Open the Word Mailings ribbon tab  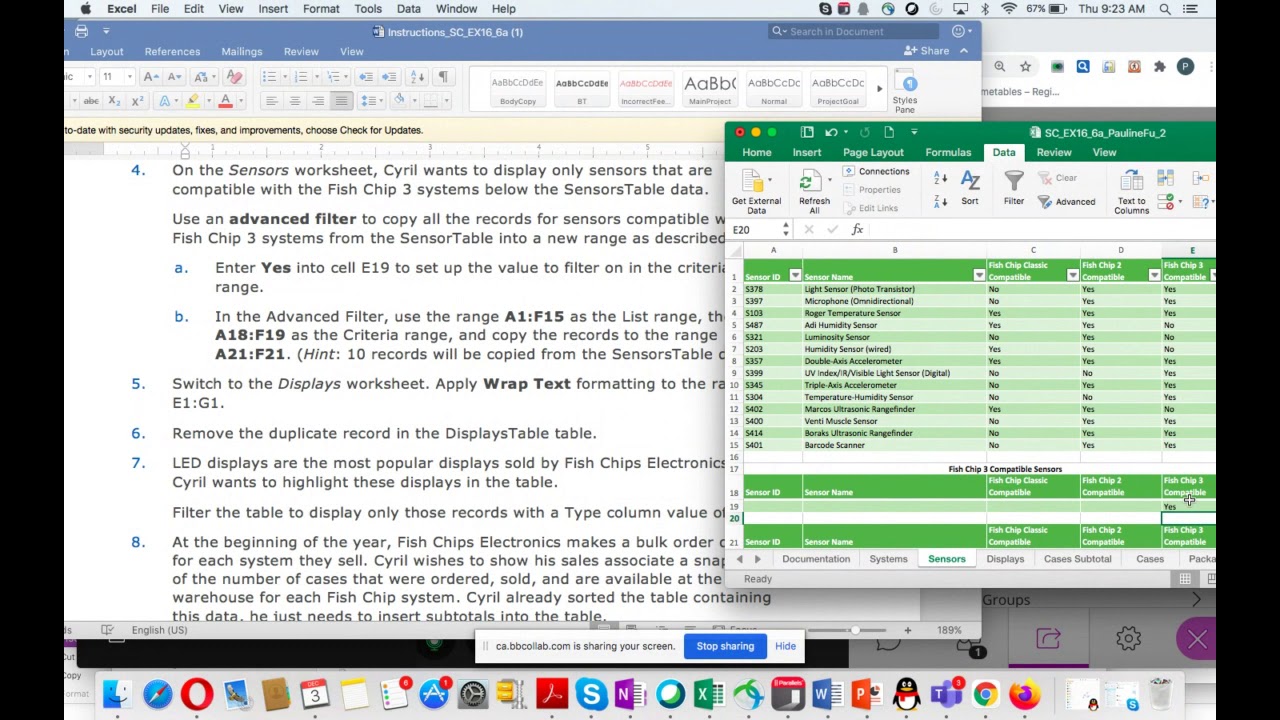(242, 51)
